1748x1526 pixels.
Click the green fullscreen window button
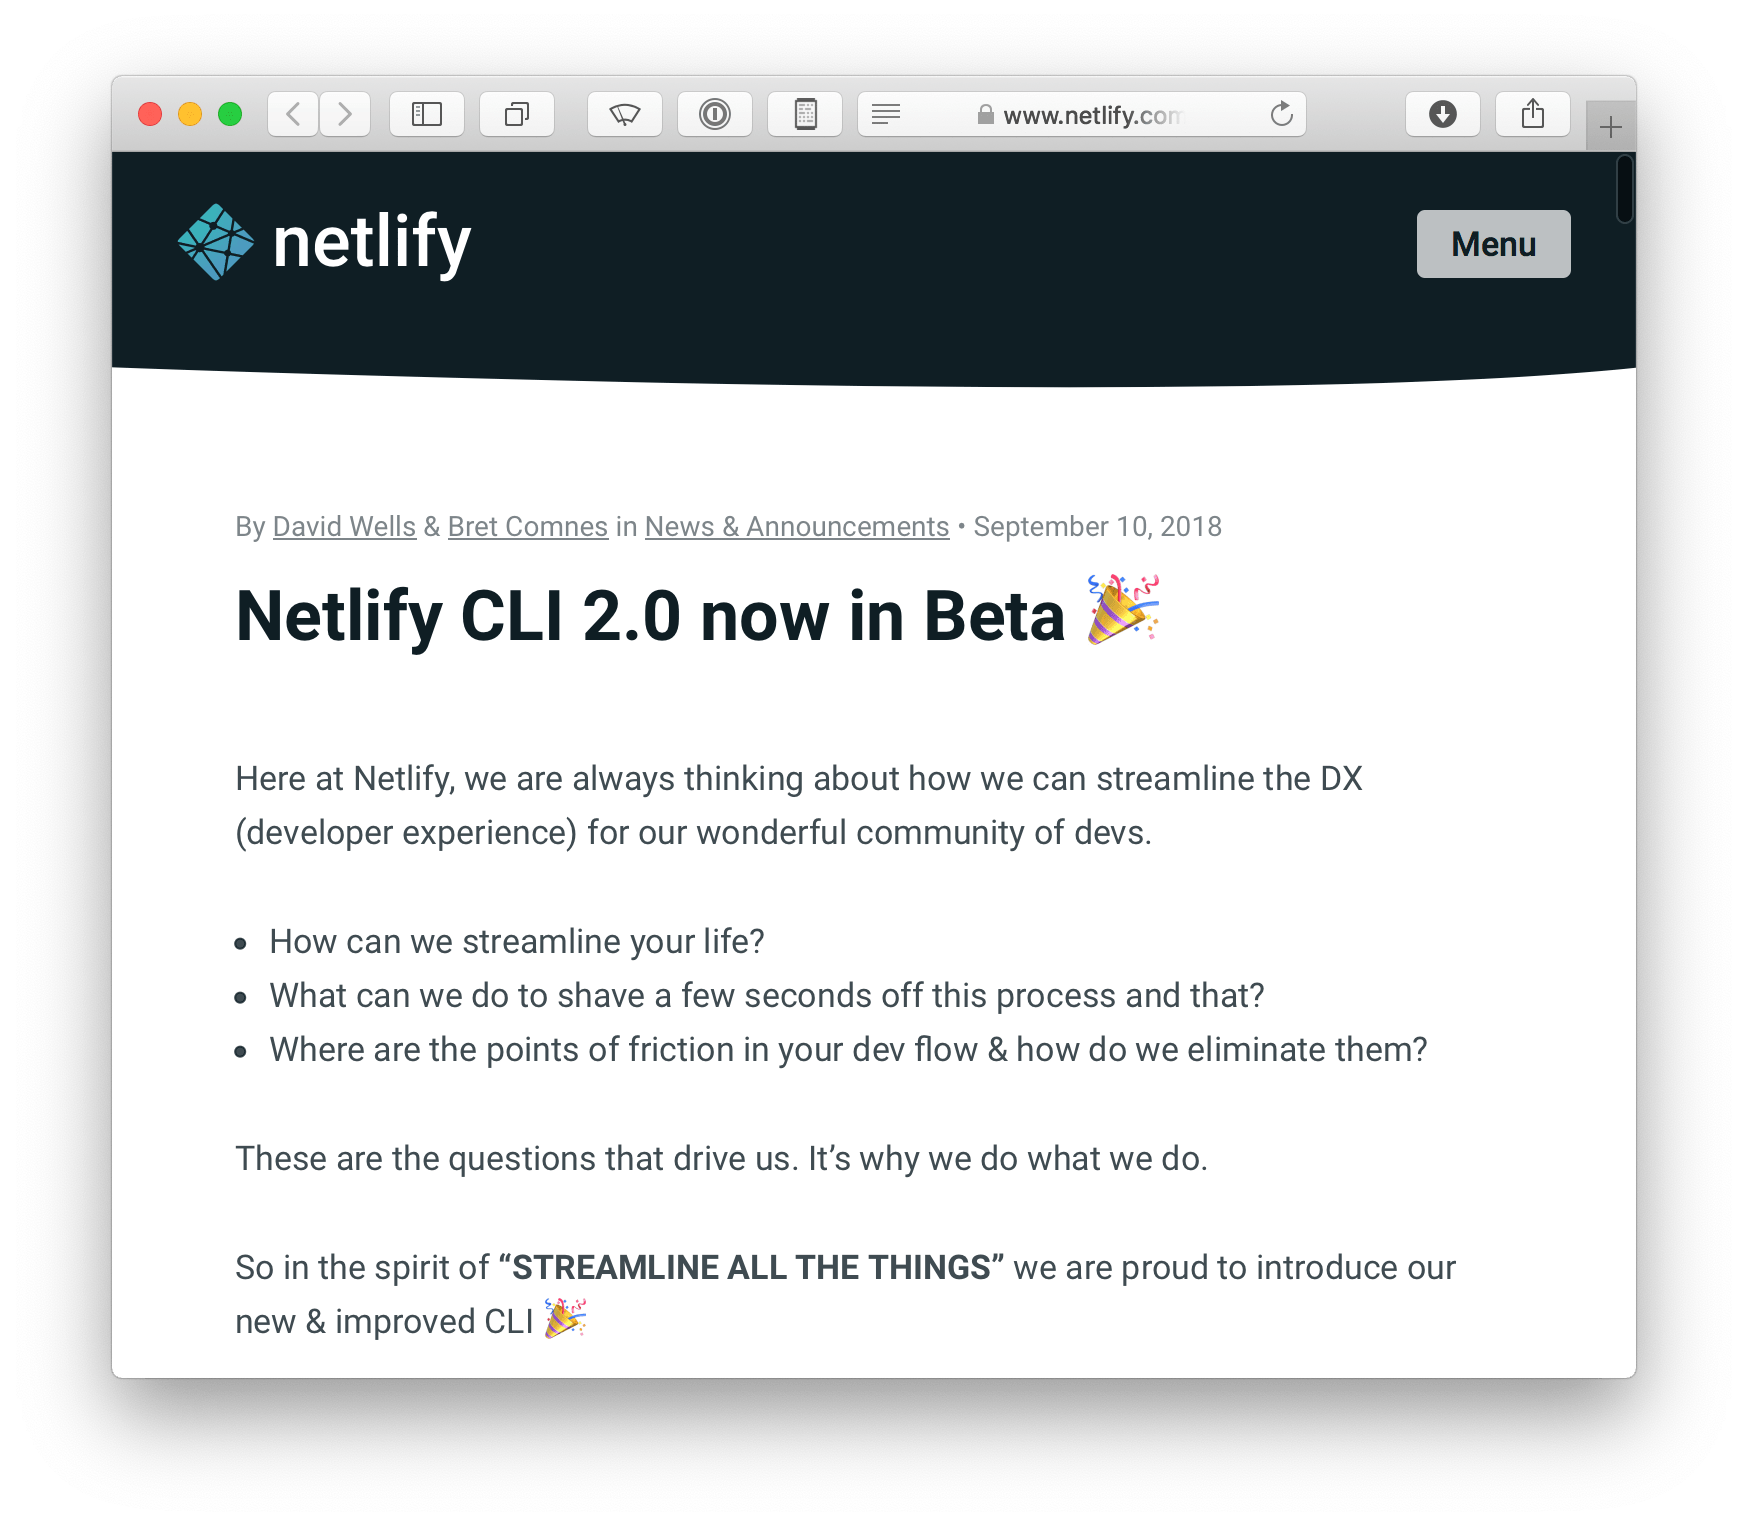(230, 114)
